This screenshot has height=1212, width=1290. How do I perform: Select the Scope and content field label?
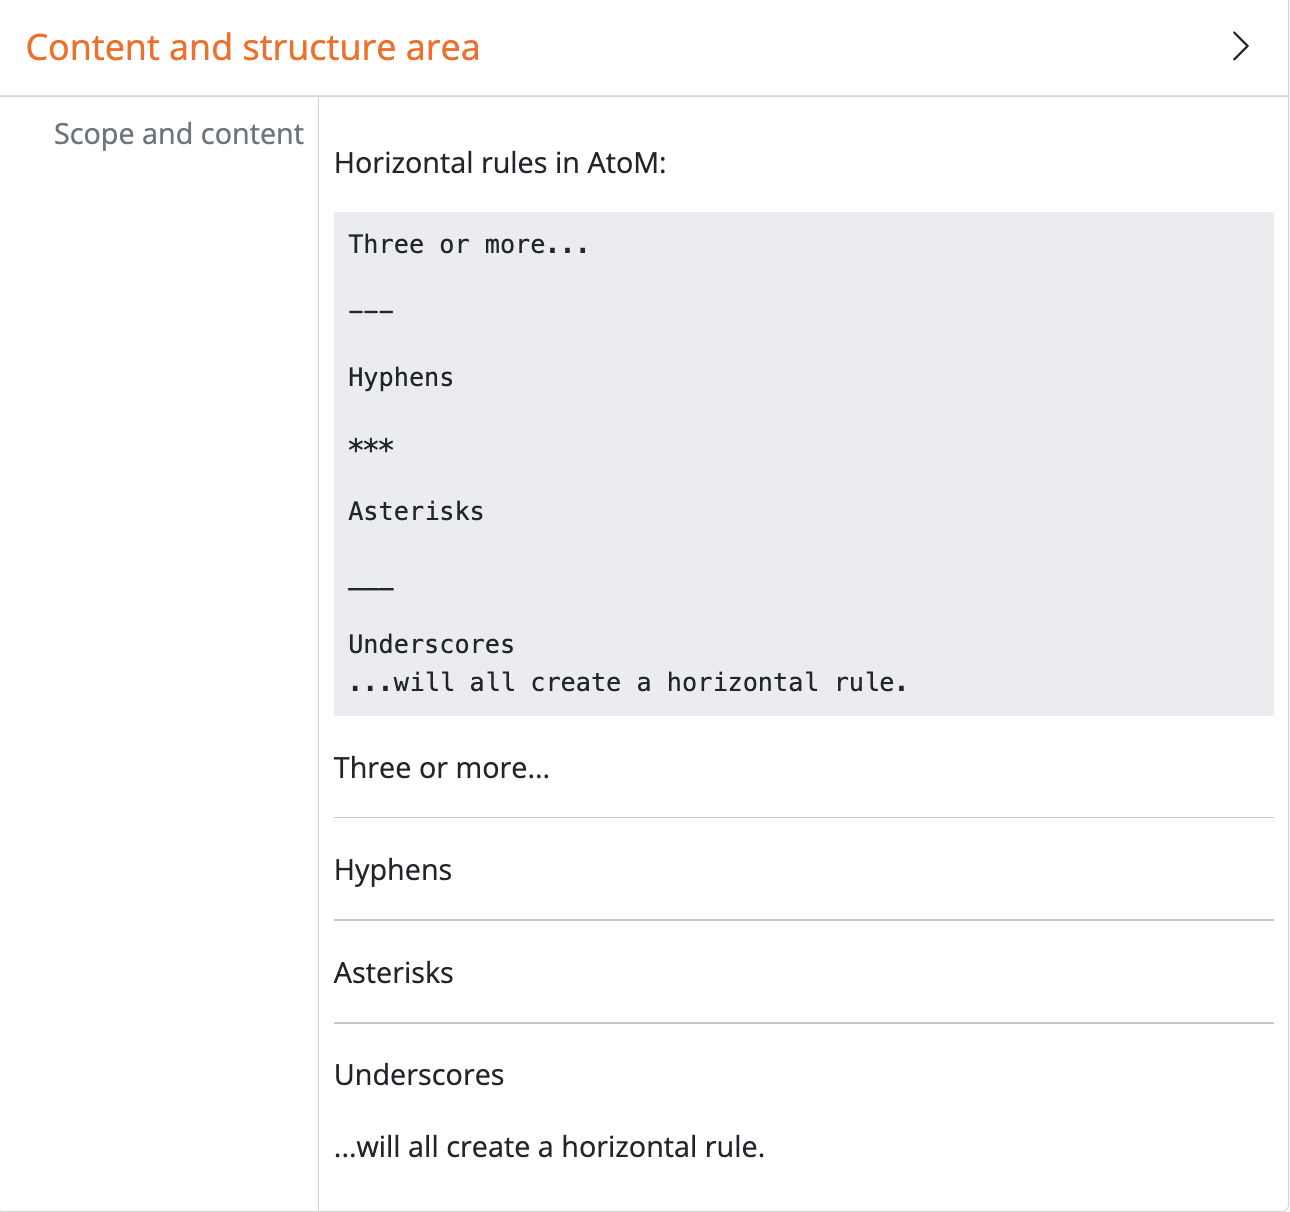coord(178,134)
